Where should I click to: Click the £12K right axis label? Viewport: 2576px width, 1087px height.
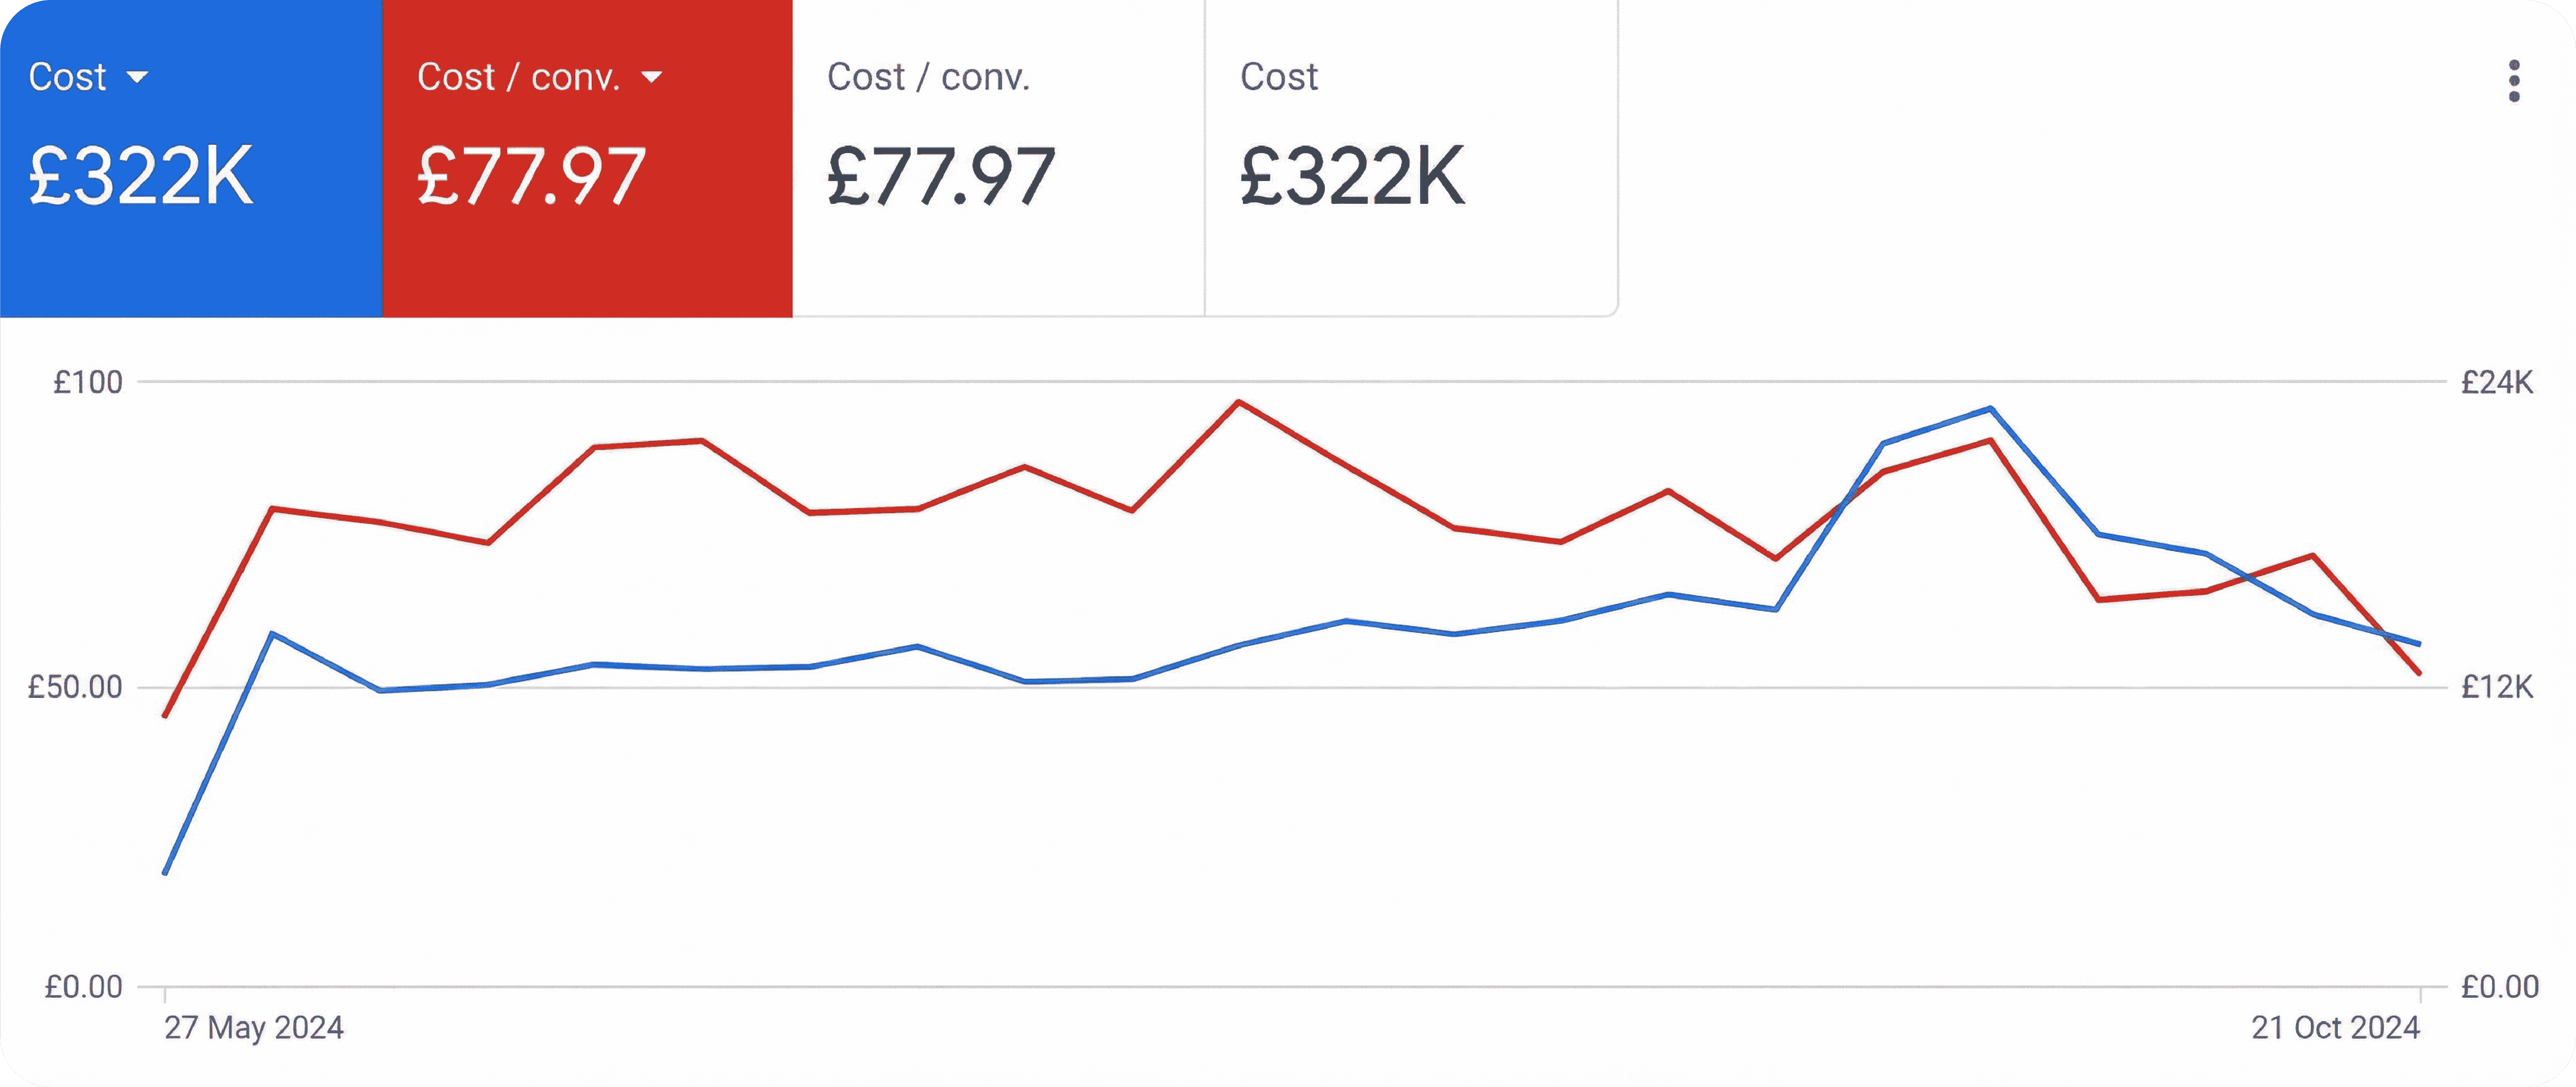pos(2497,687)
